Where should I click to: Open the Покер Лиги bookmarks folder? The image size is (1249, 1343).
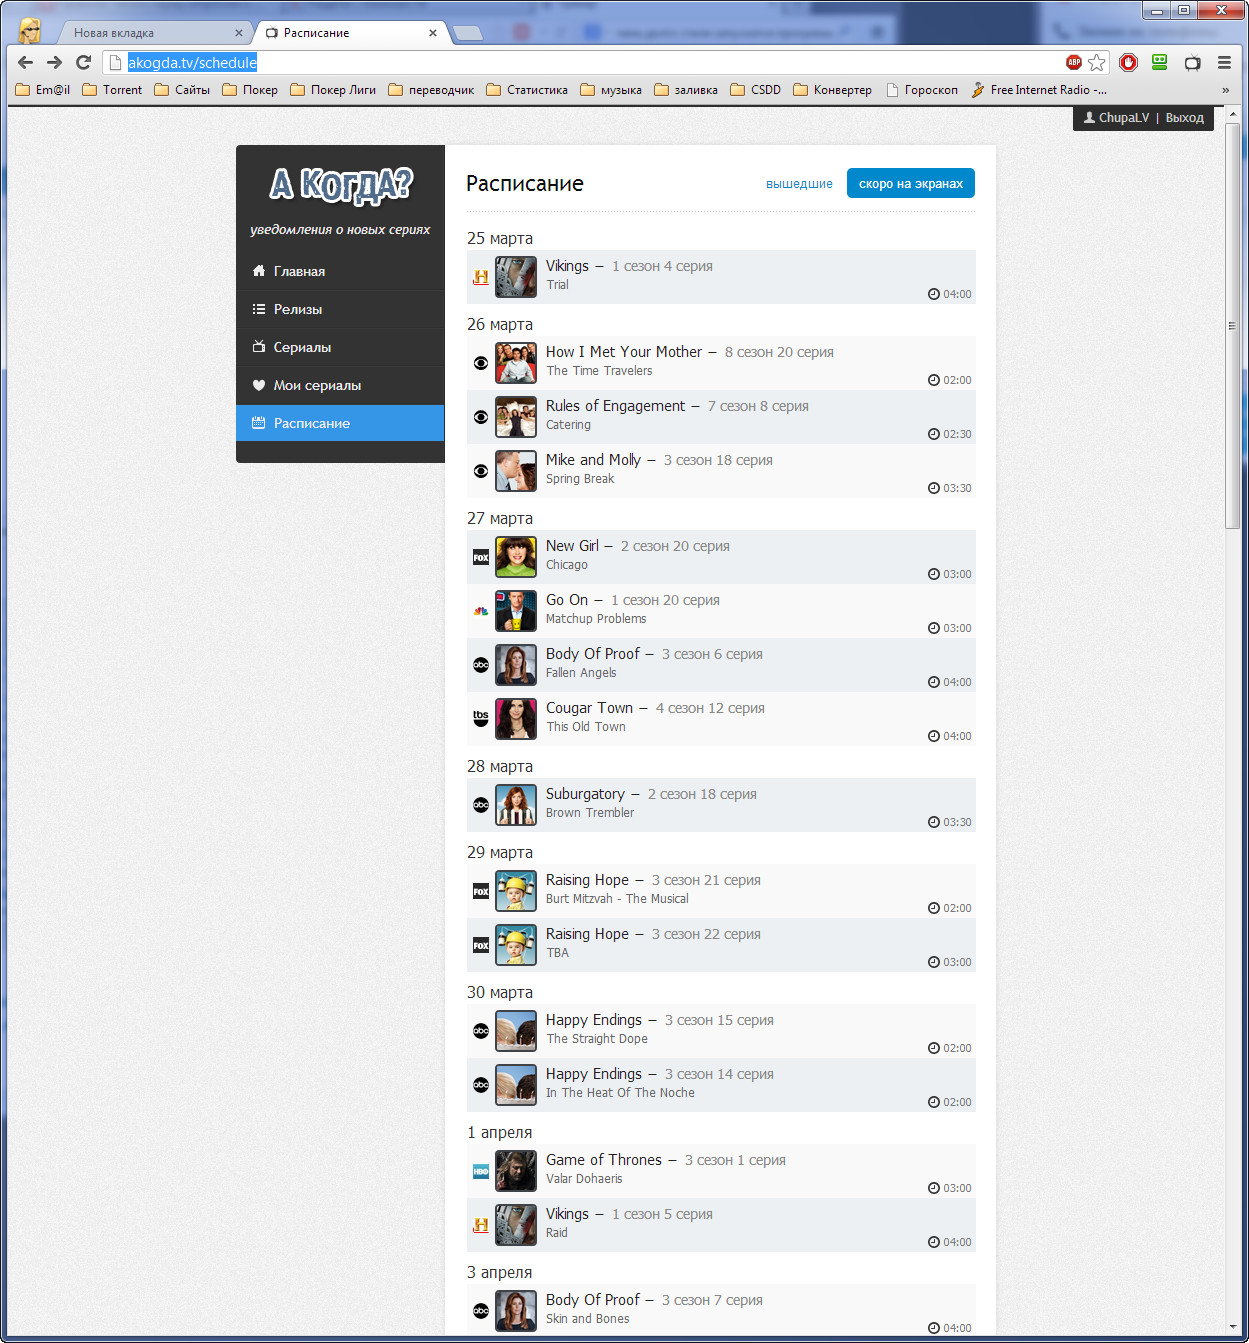tap(333, 90)
